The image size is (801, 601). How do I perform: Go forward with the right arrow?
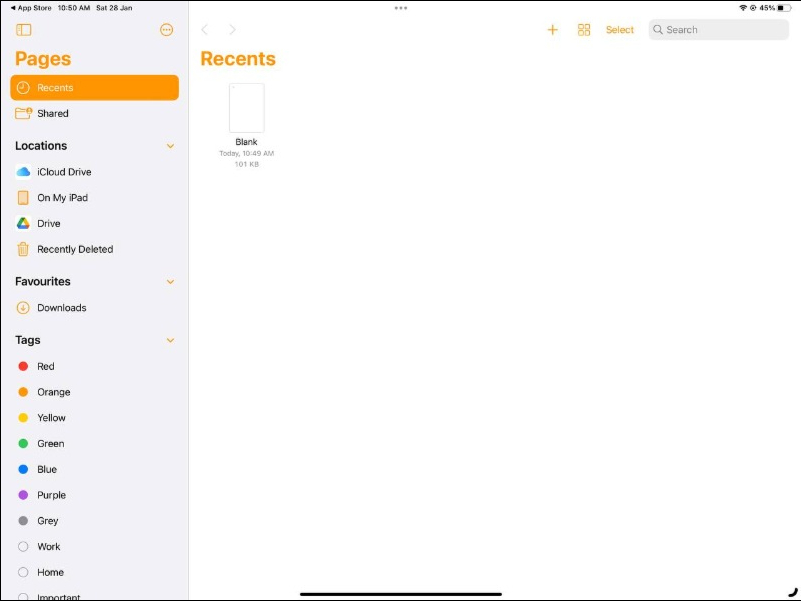[232, 30]
